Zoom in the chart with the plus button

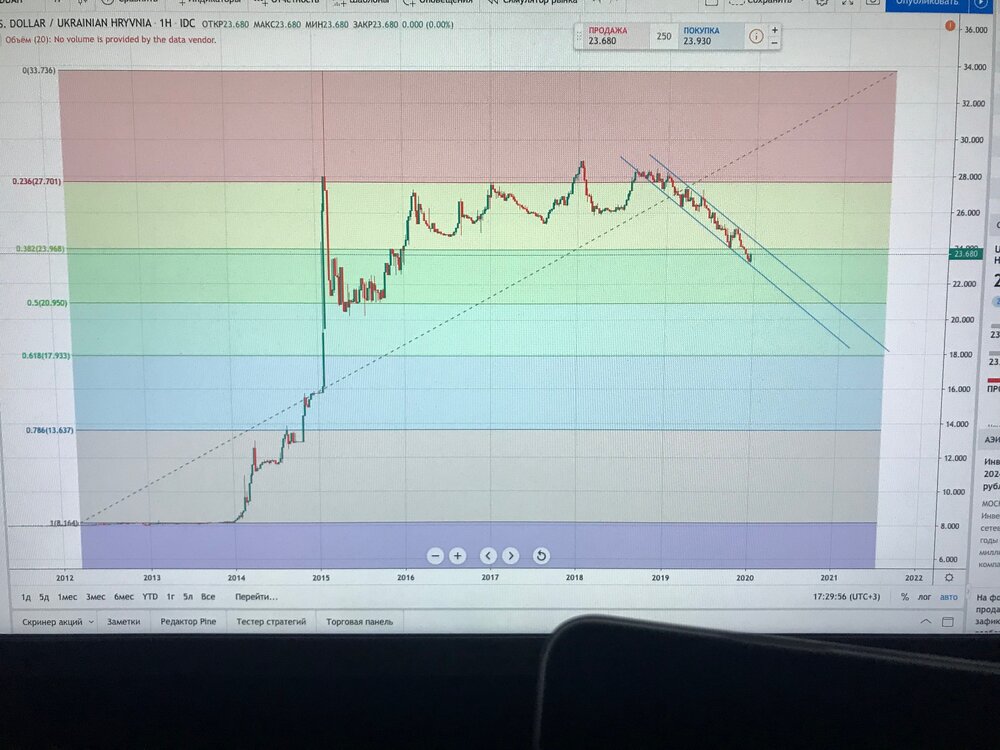tap(457, 555)
